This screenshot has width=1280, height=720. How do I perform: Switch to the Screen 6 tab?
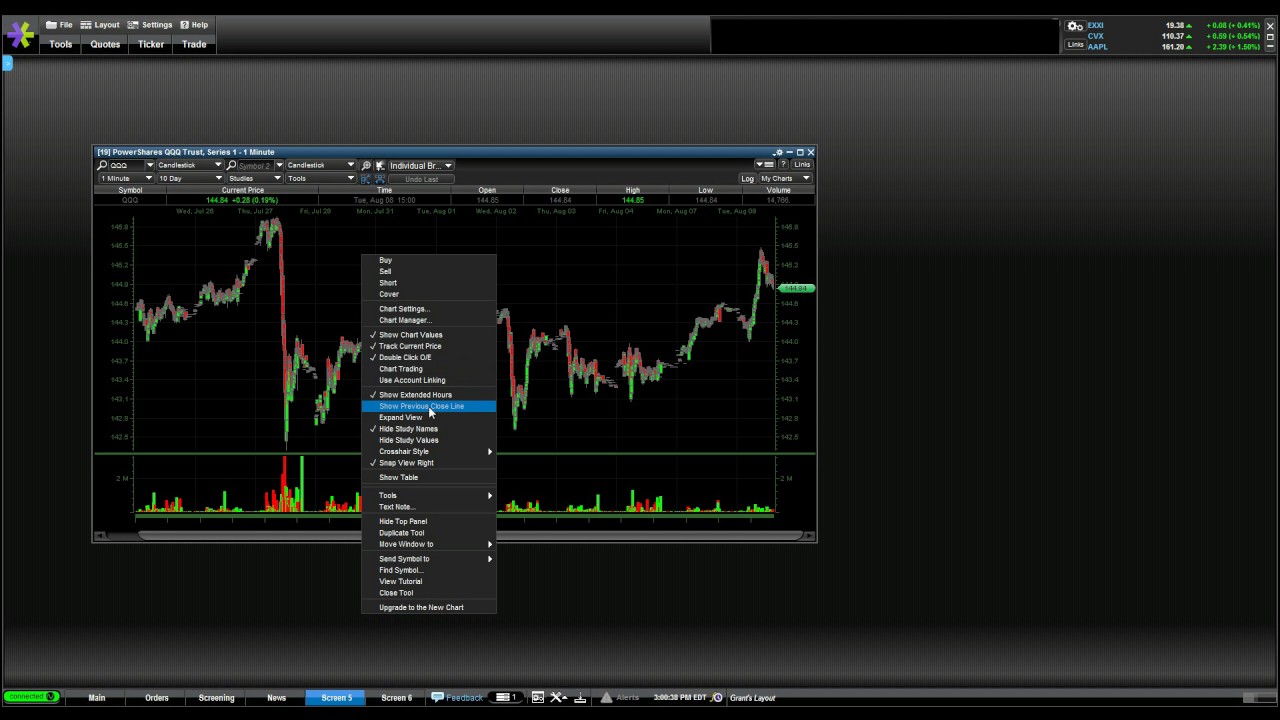coord(396,697)
